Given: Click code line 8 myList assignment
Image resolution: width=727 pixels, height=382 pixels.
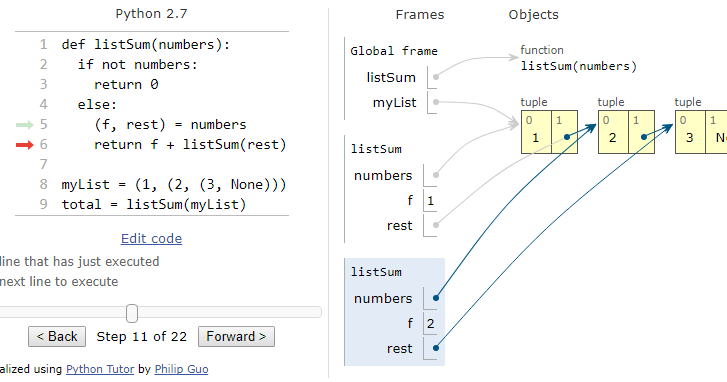Looking at the screenshot, I should pos(174,185).
